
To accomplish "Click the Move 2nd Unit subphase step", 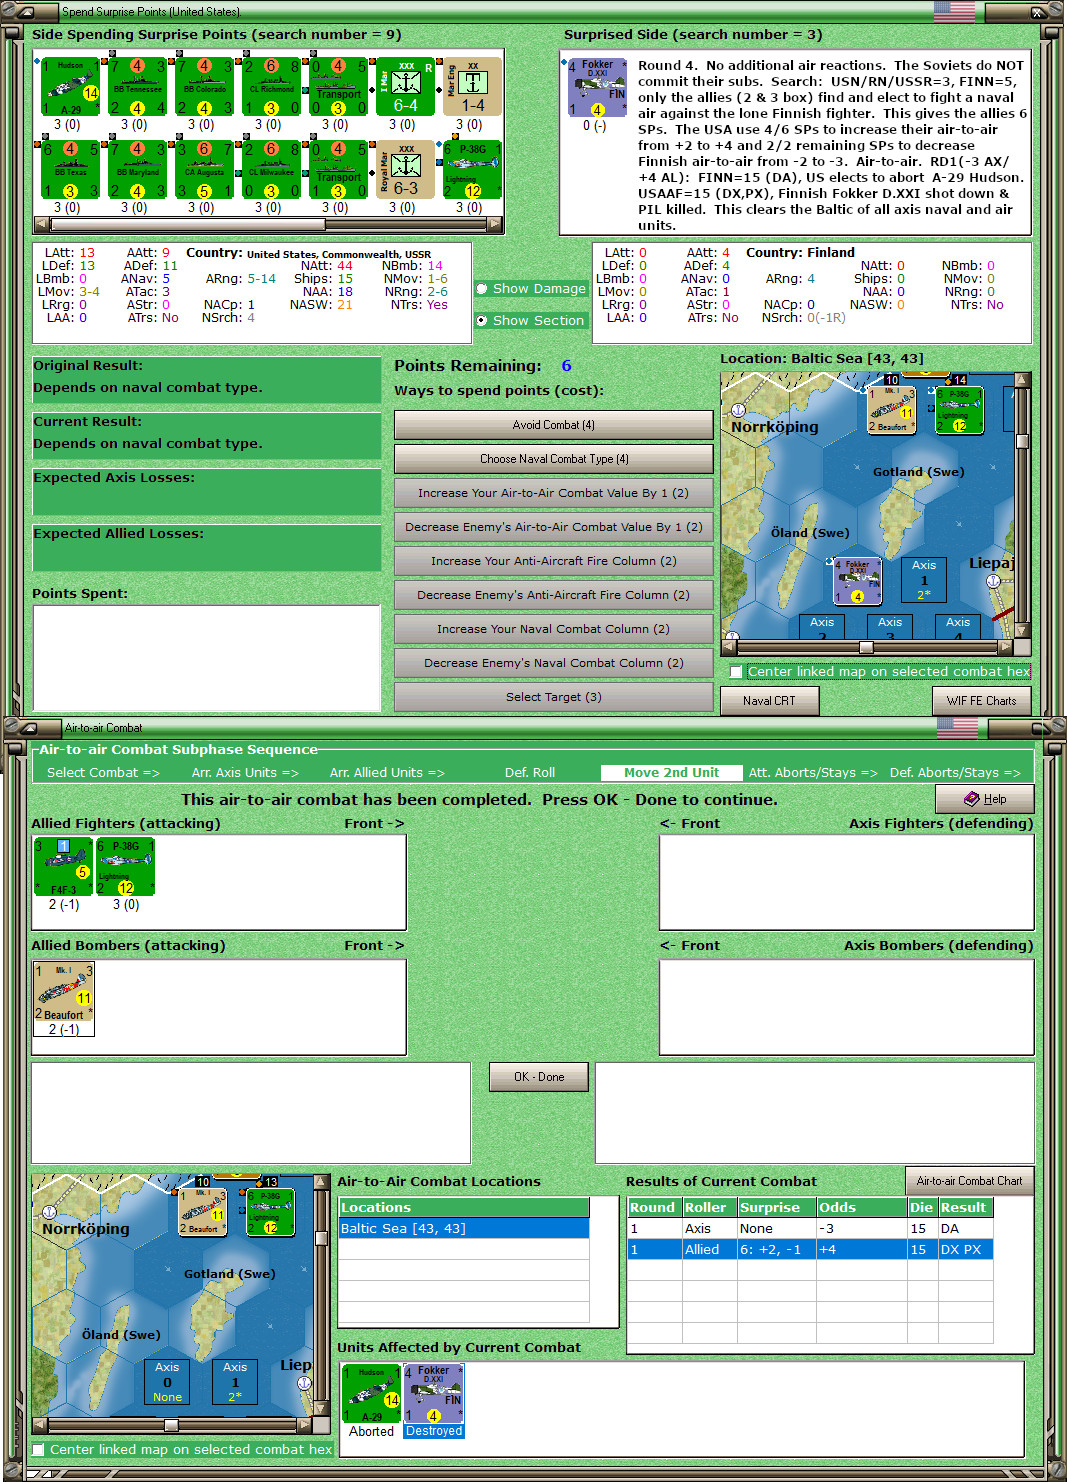I will pos(671,772).
